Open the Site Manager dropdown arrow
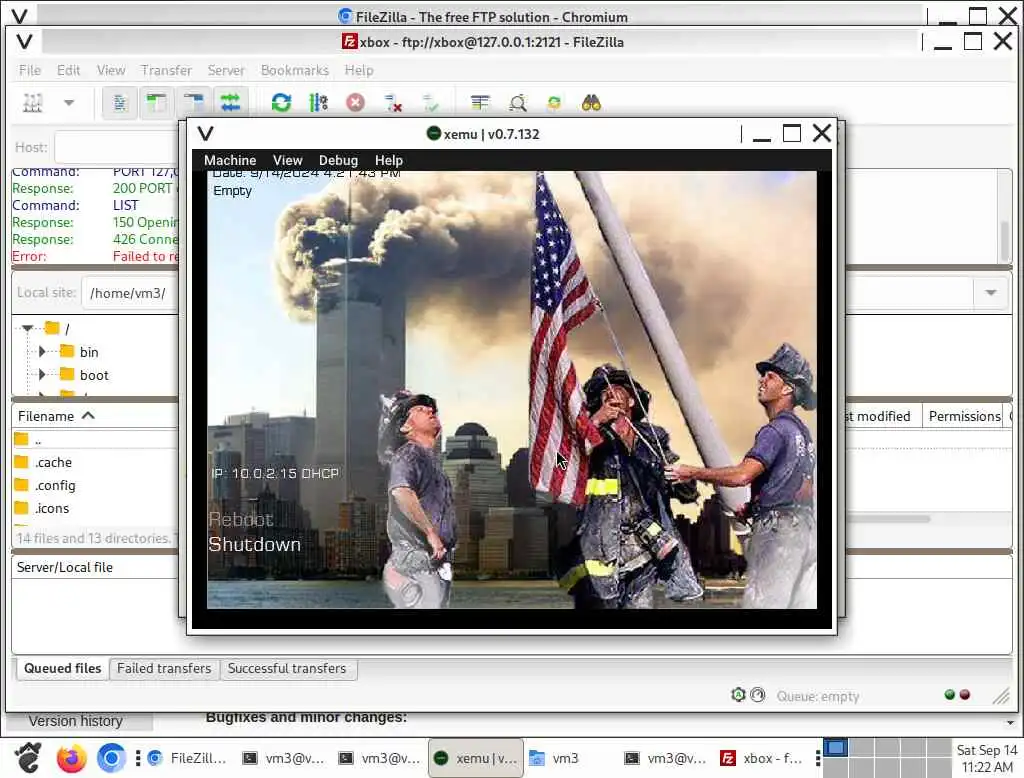Image resolution: width=1024 pixels, height=778 pixels. (x=69, y=103)
